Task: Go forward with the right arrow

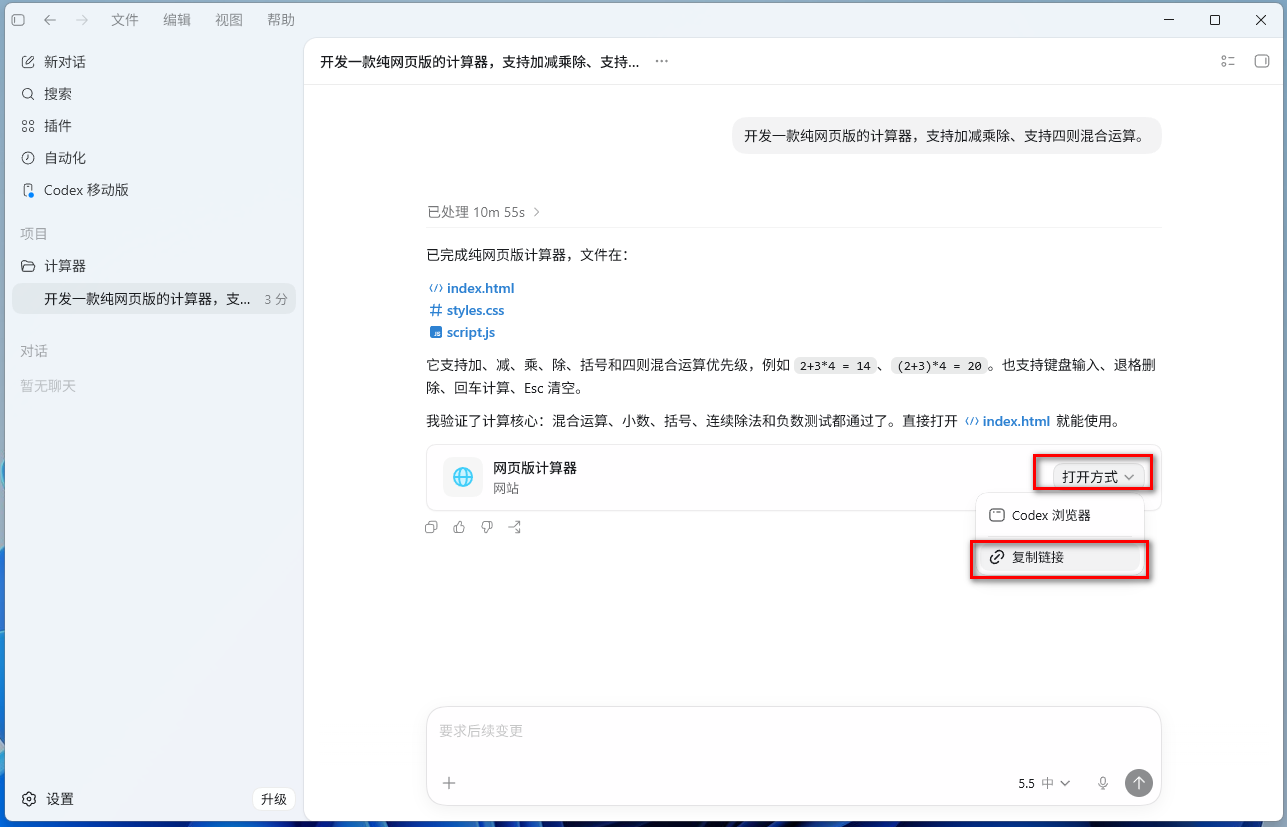Action: (82, 20)
